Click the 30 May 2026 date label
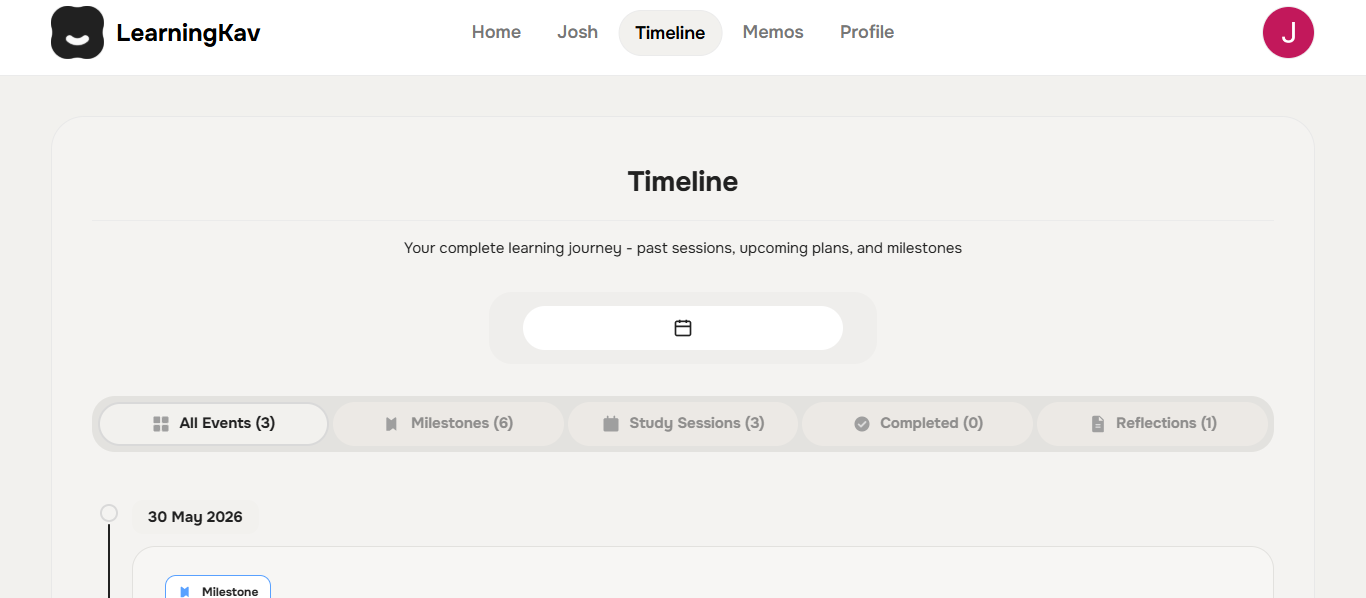The width and height of the screenshot is (1366, 598). pos(195,517)
